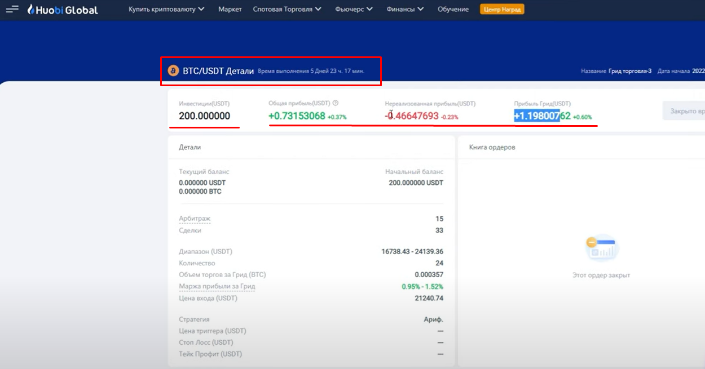
Task: Open the hamburger menu icon
Action: [12, 9]
